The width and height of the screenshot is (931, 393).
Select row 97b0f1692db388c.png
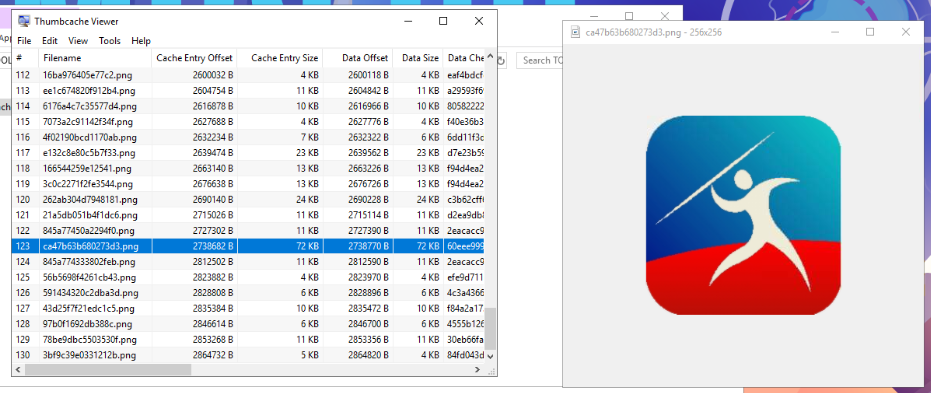(248, 324)
